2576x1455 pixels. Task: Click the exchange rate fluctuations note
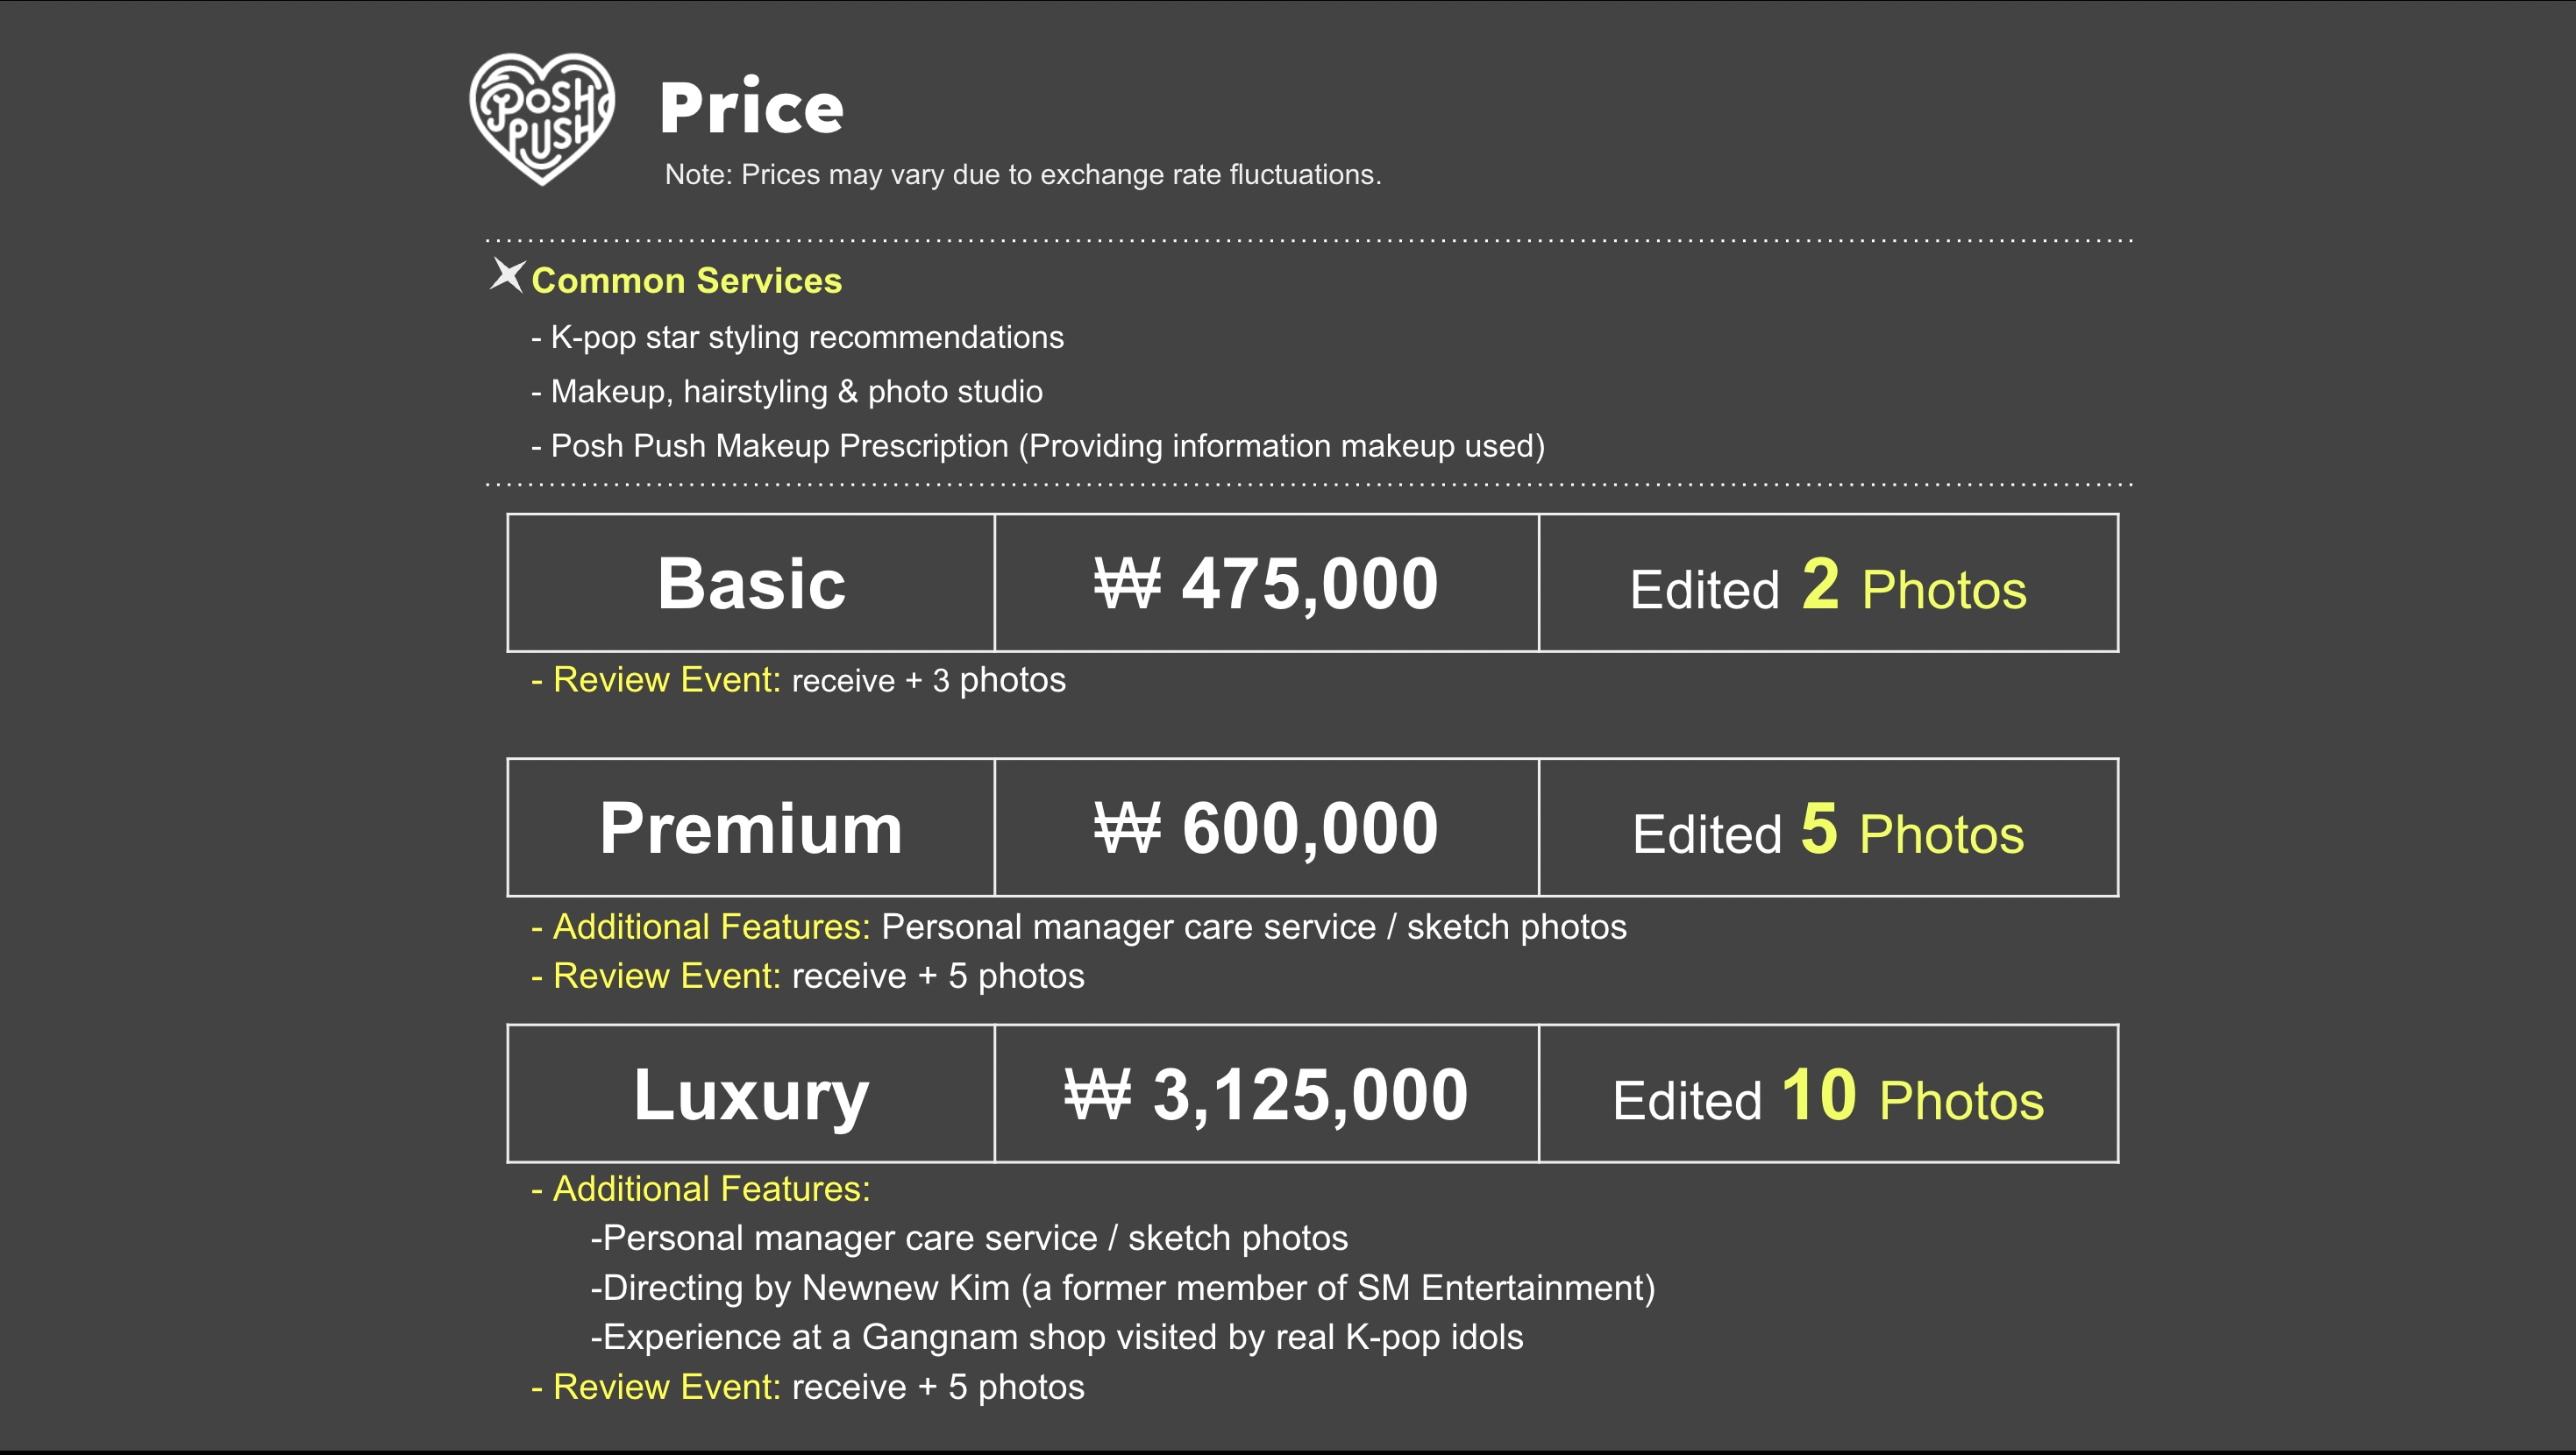(x=1022, y=175)
